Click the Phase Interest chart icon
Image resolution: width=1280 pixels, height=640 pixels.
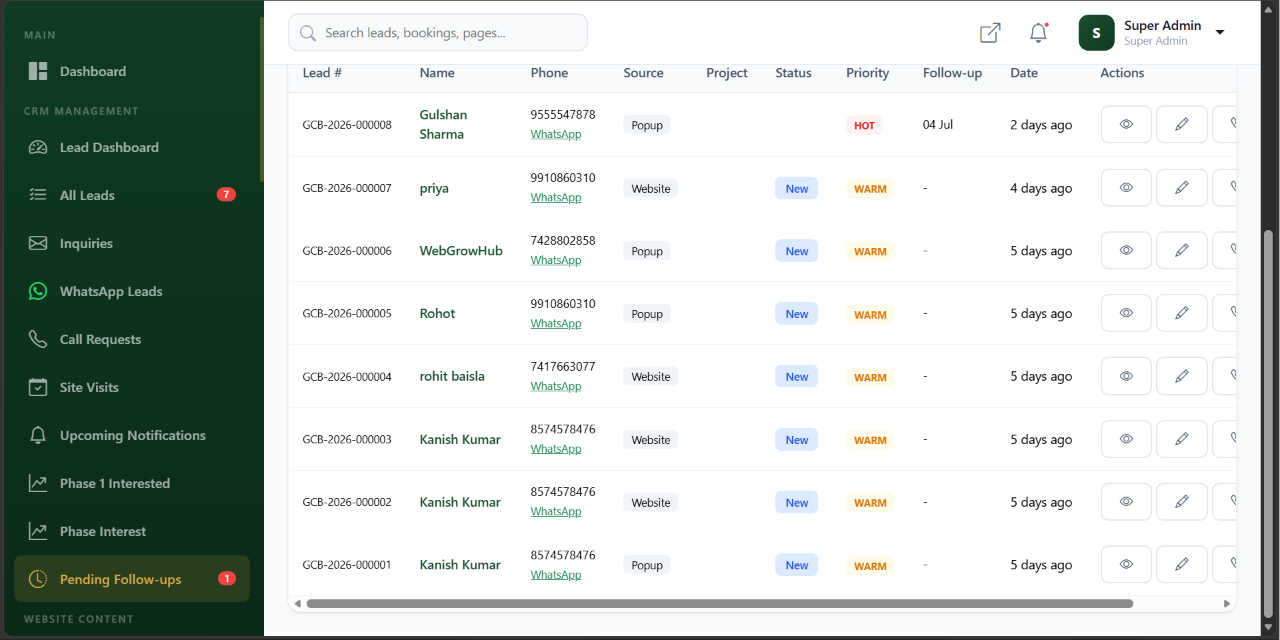pyautogui.click(x=38, y=531)
